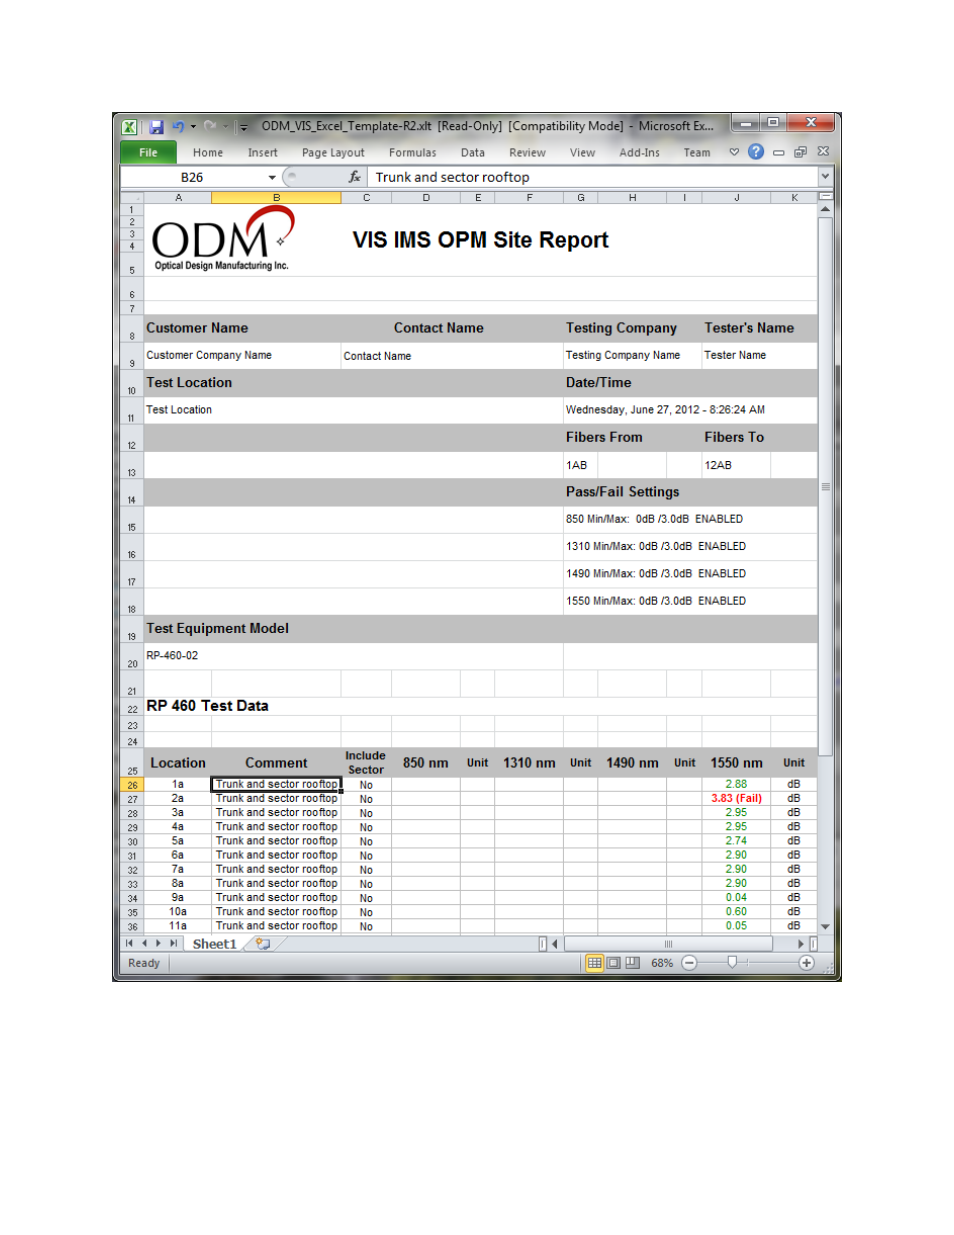Select the 1550 nm value 0.04

click(736, 898)
